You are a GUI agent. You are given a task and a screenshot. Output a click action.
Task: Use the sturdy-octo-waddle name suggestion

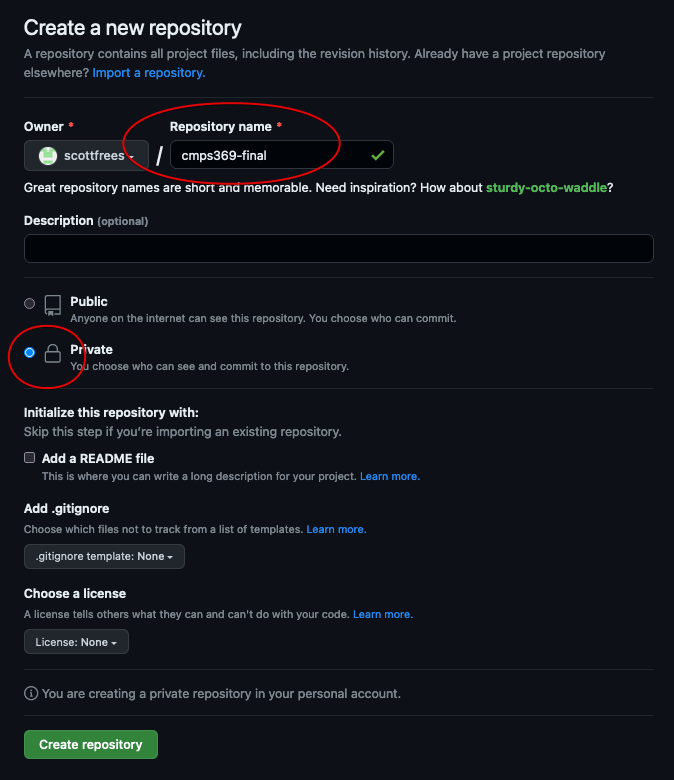548,188
